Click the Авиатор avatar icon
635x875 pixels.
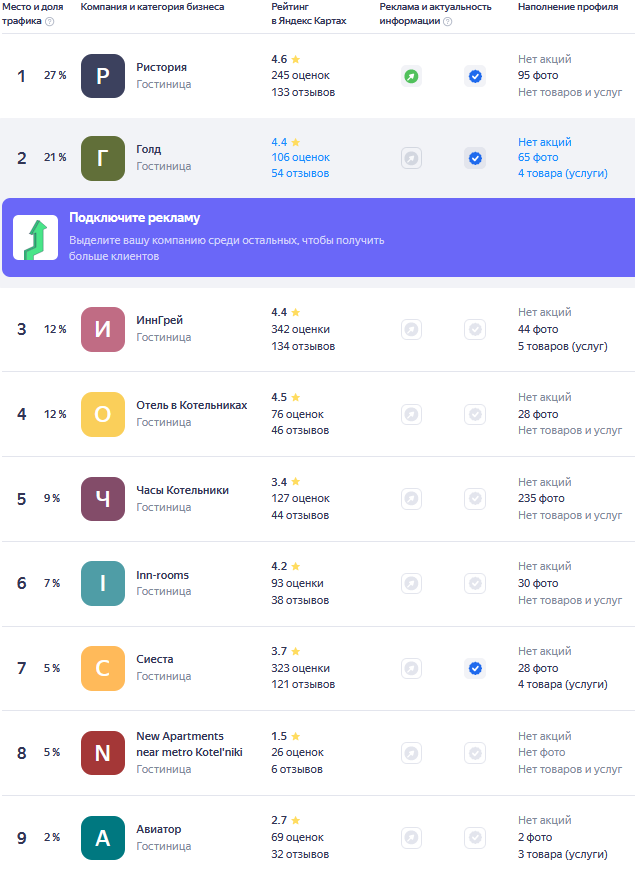point(103,838)
